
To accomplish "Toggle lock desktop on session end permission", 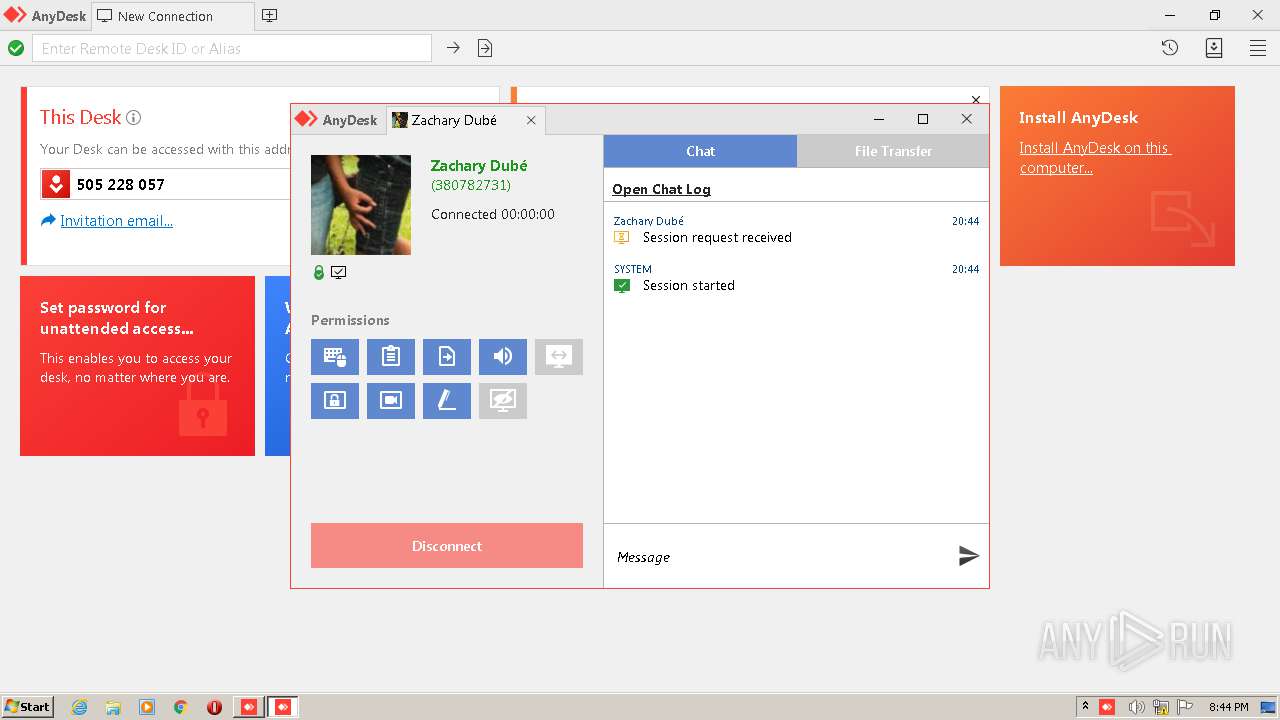I will 335,401.
